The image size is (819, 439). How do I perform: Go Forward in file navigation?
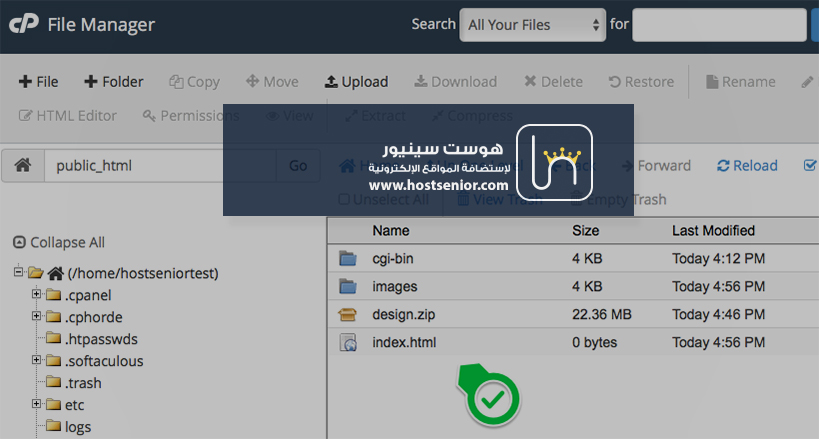(x=656, y=166)
